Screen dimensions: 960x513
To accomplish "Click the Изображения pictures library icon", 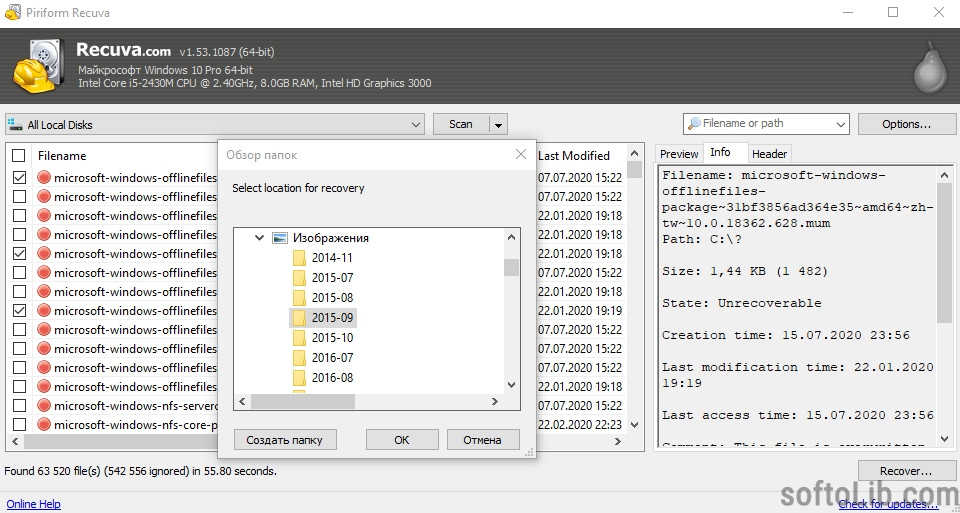I will pos(280,238).
